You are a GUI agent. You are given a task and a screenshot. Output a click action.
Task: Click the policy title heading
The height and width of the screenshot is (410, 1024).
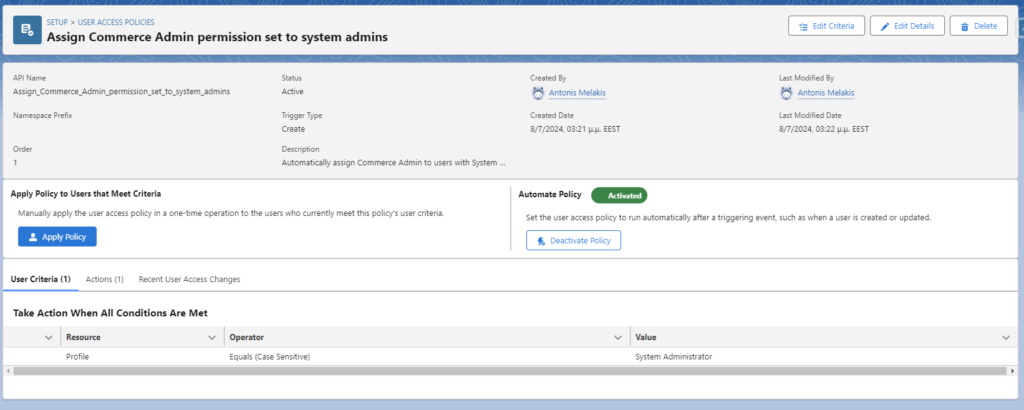[217, 37]
